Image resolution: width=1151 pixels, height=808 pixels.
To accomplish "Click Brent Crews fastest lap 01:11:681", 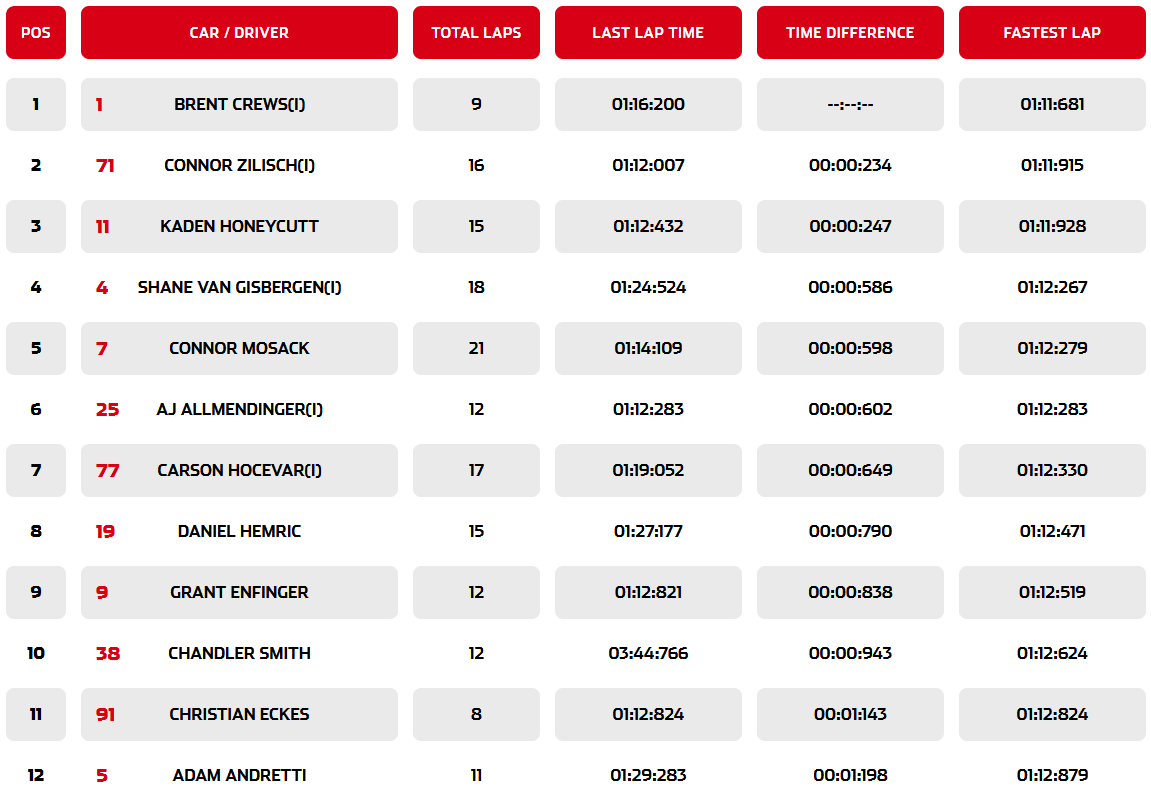I will 1052,104.
